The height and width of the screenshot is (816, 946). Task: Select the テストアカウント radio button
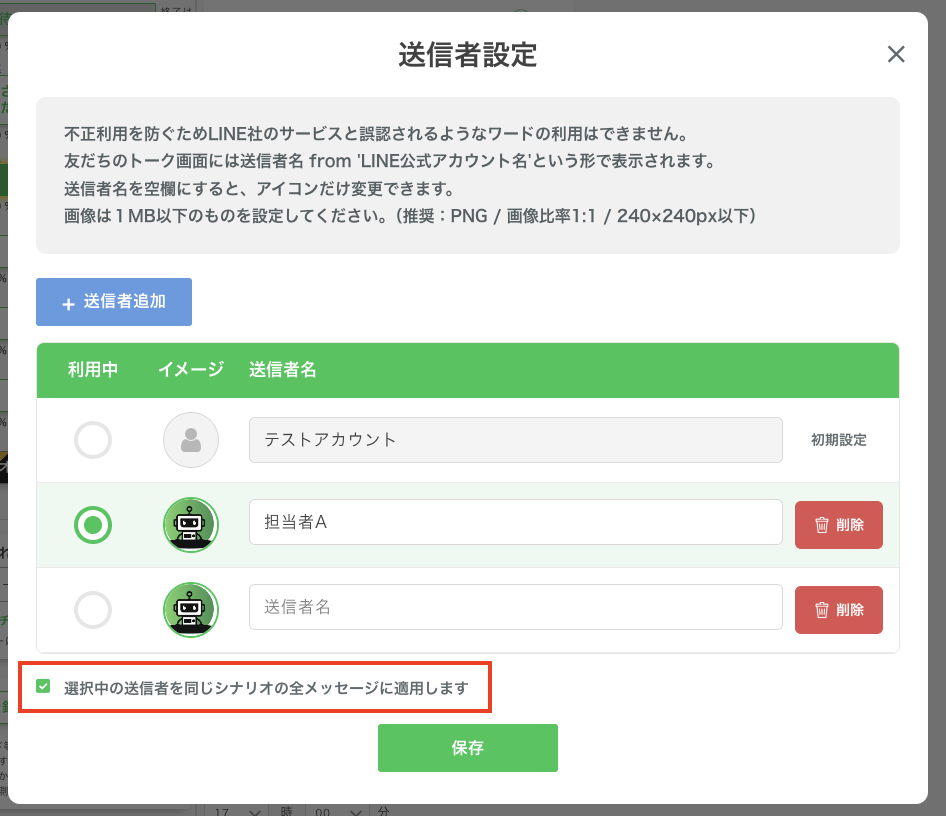pyautogui.click(x=93, y=440)
